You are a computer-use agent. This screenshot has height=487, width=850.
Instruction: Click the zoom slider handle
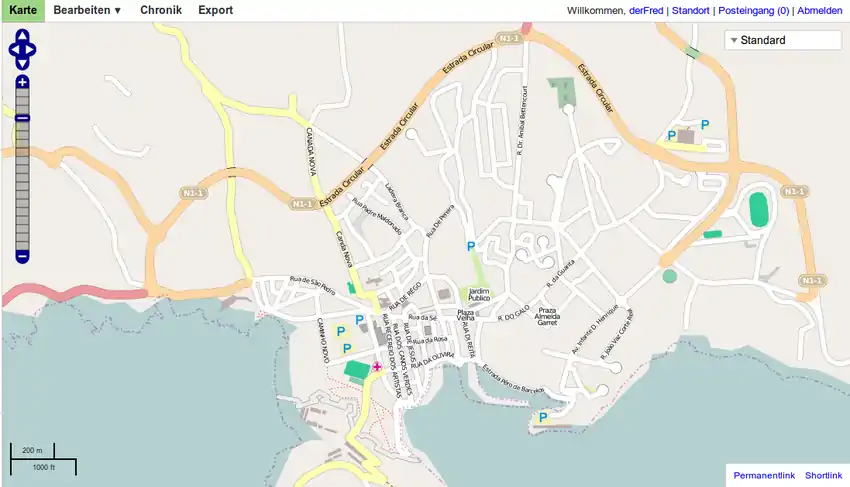click(22, 118)
